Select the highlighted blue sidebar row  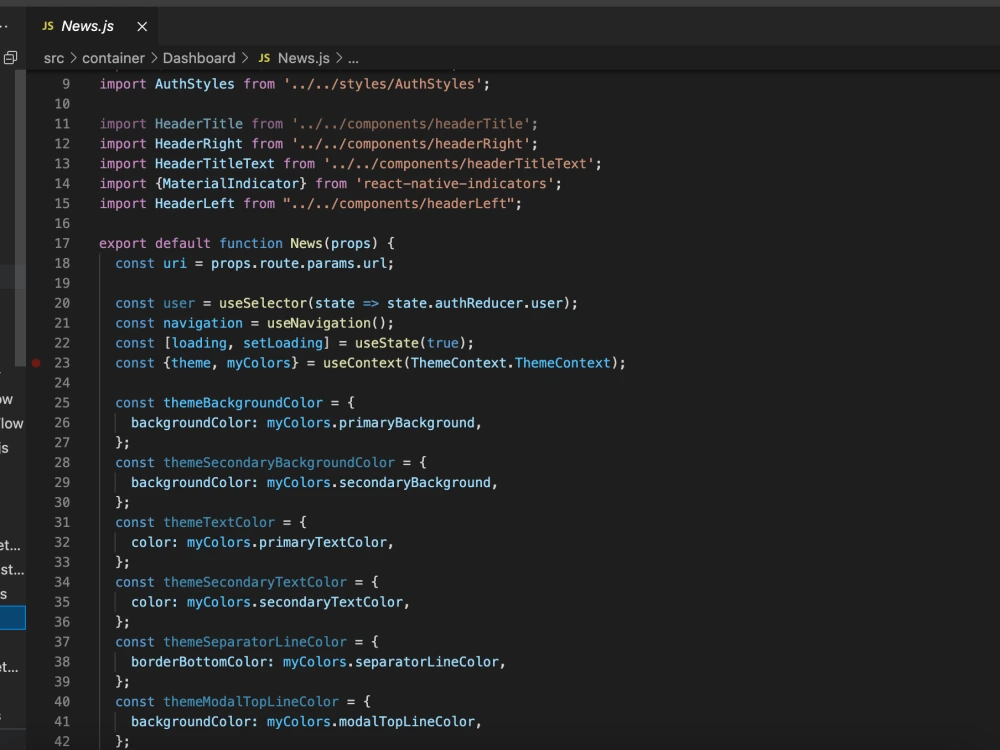tap(13, 618)
